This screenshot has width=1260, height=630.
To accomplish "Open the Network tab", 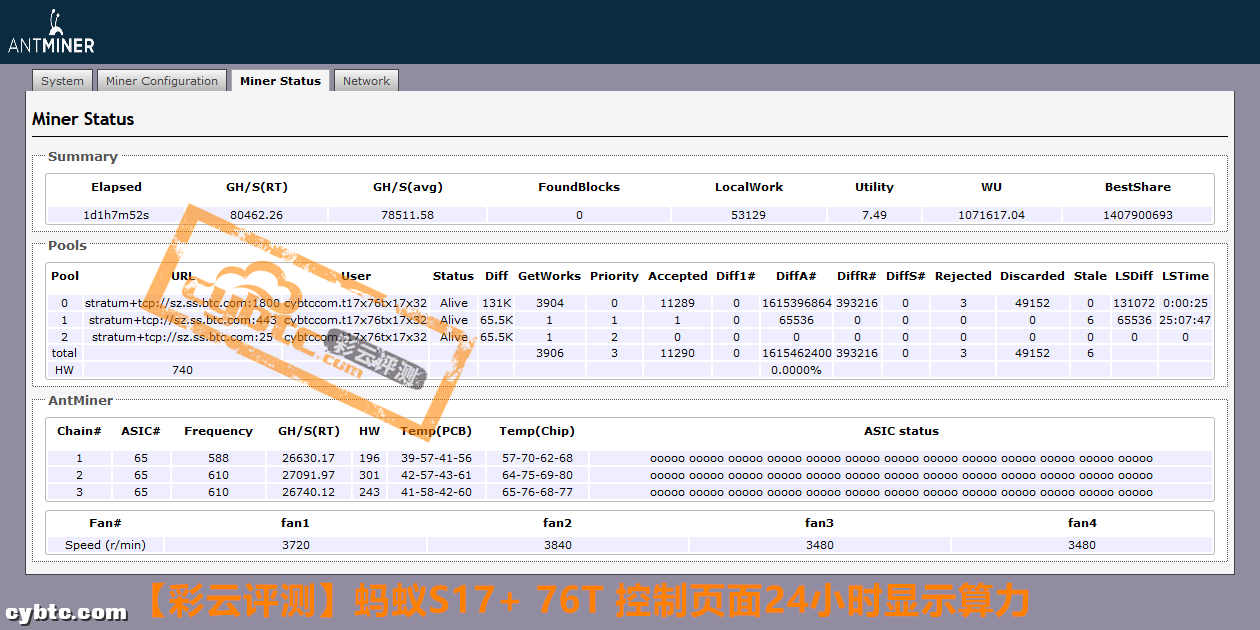I will [366, 81].
